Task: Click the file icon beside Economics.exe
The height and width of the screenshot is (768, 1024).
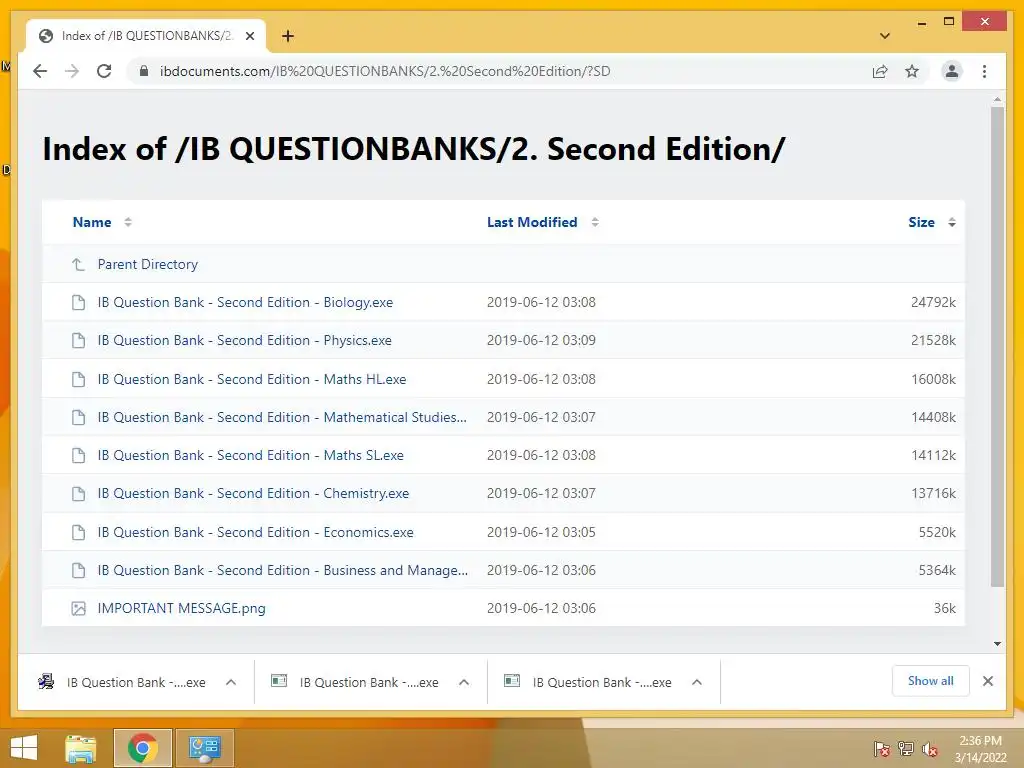Action: pos(78,532)
